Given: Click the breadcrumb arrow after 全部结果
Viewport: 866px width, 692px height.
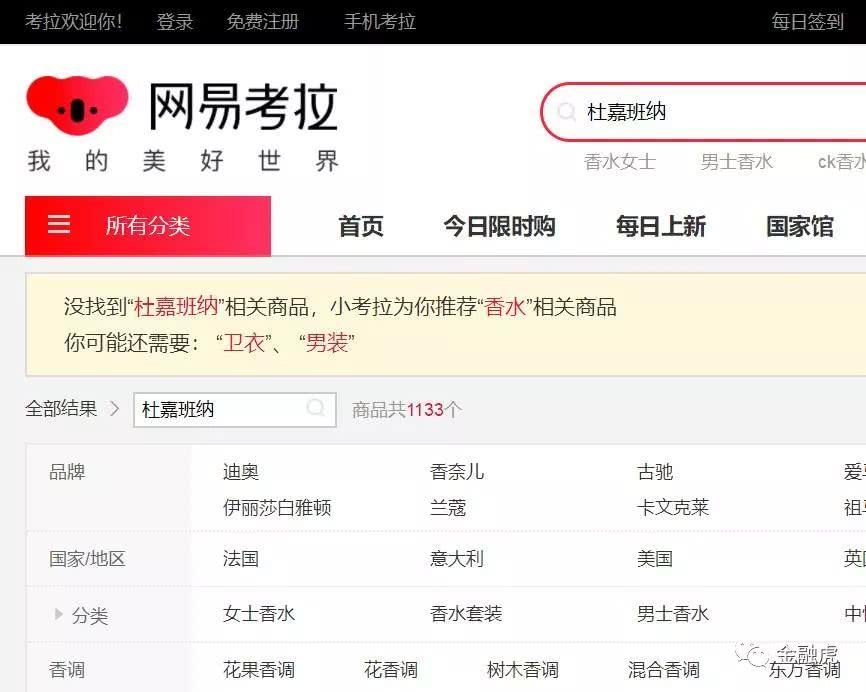Looking at the screenshot, I should click(115, 408).
